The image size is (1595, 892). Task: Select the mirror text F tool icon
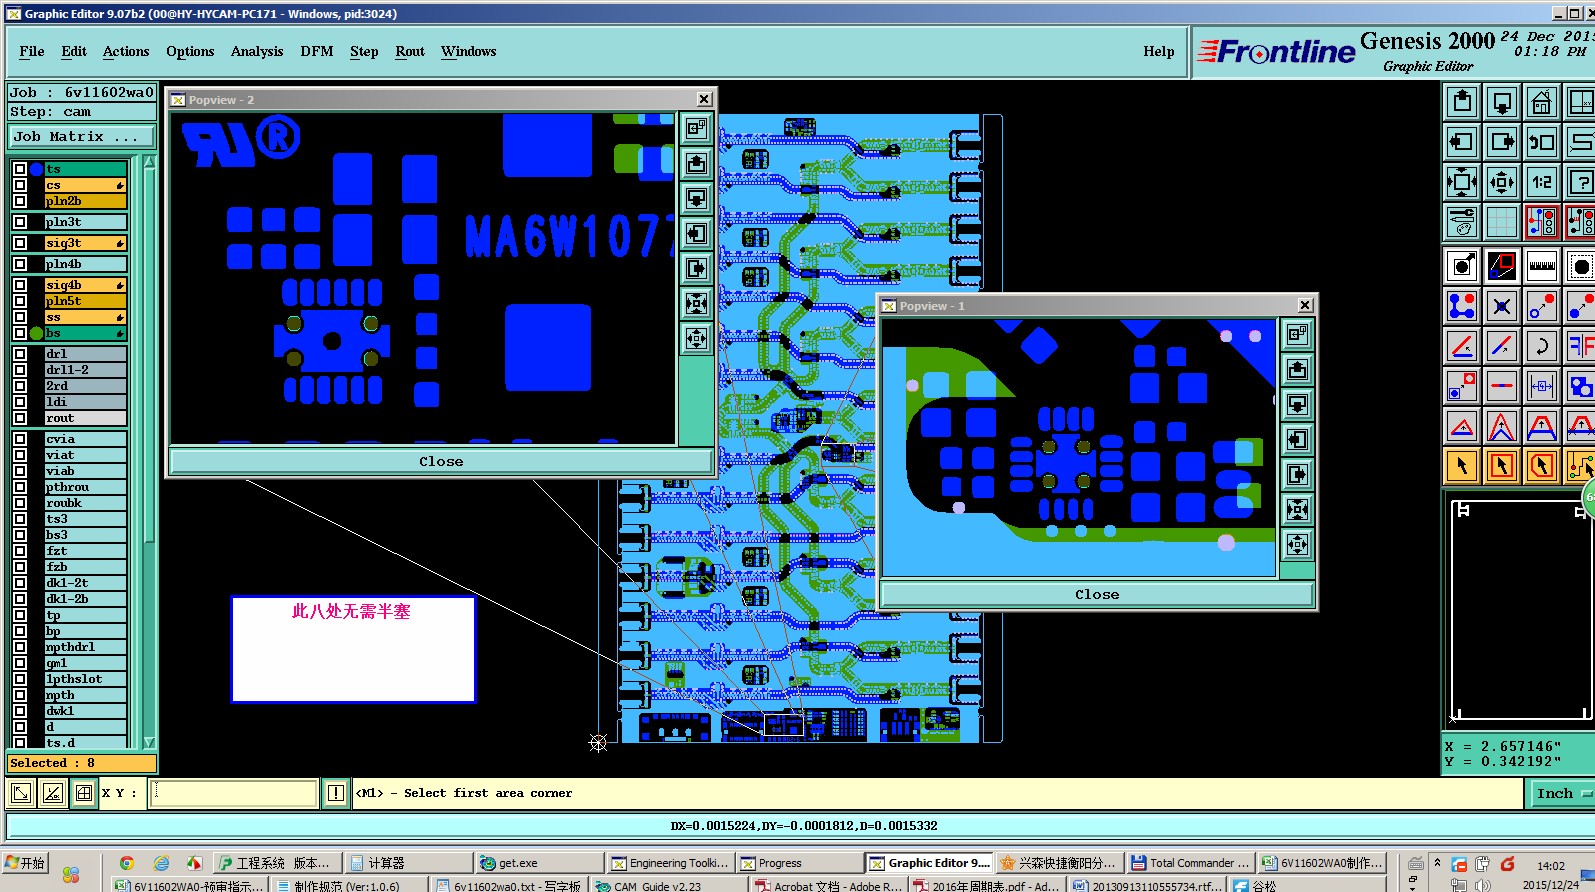[1580, 346]
